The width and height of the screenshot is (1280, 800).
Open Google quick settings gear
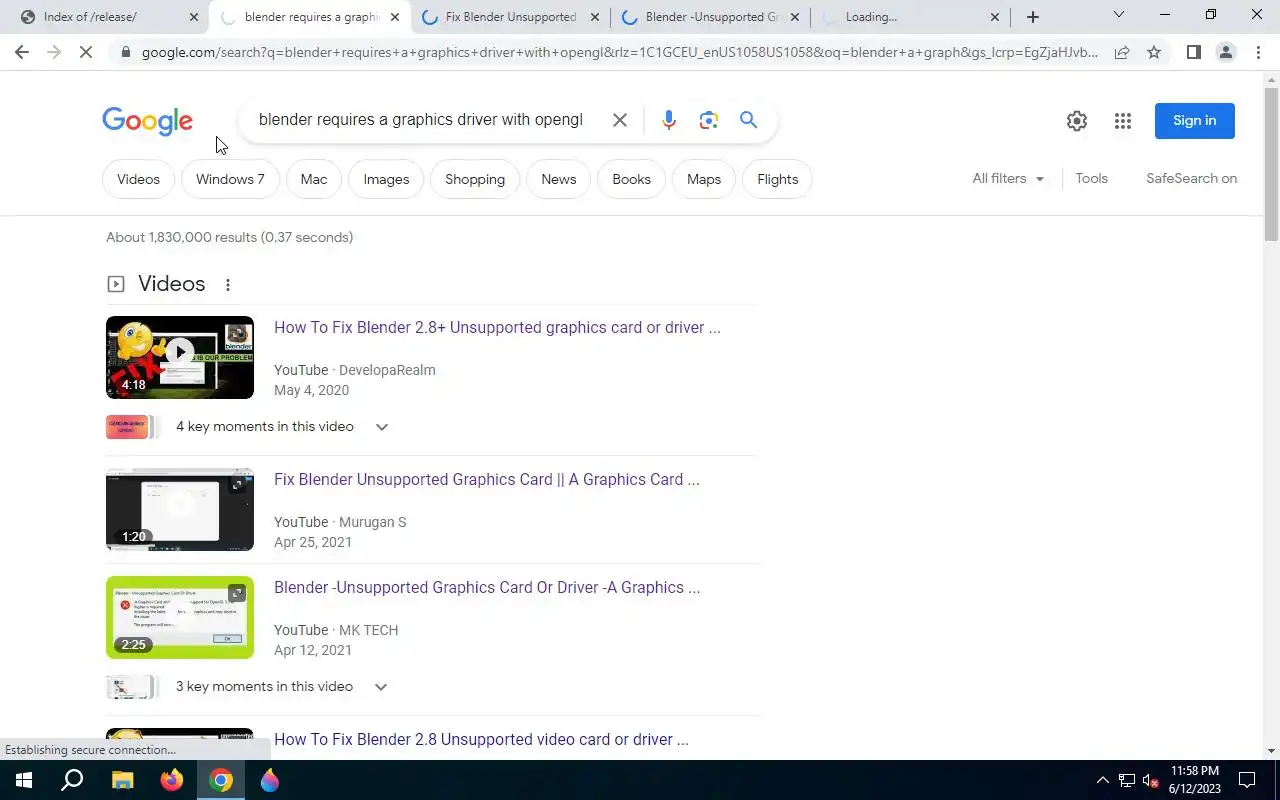pos(1076,121)
